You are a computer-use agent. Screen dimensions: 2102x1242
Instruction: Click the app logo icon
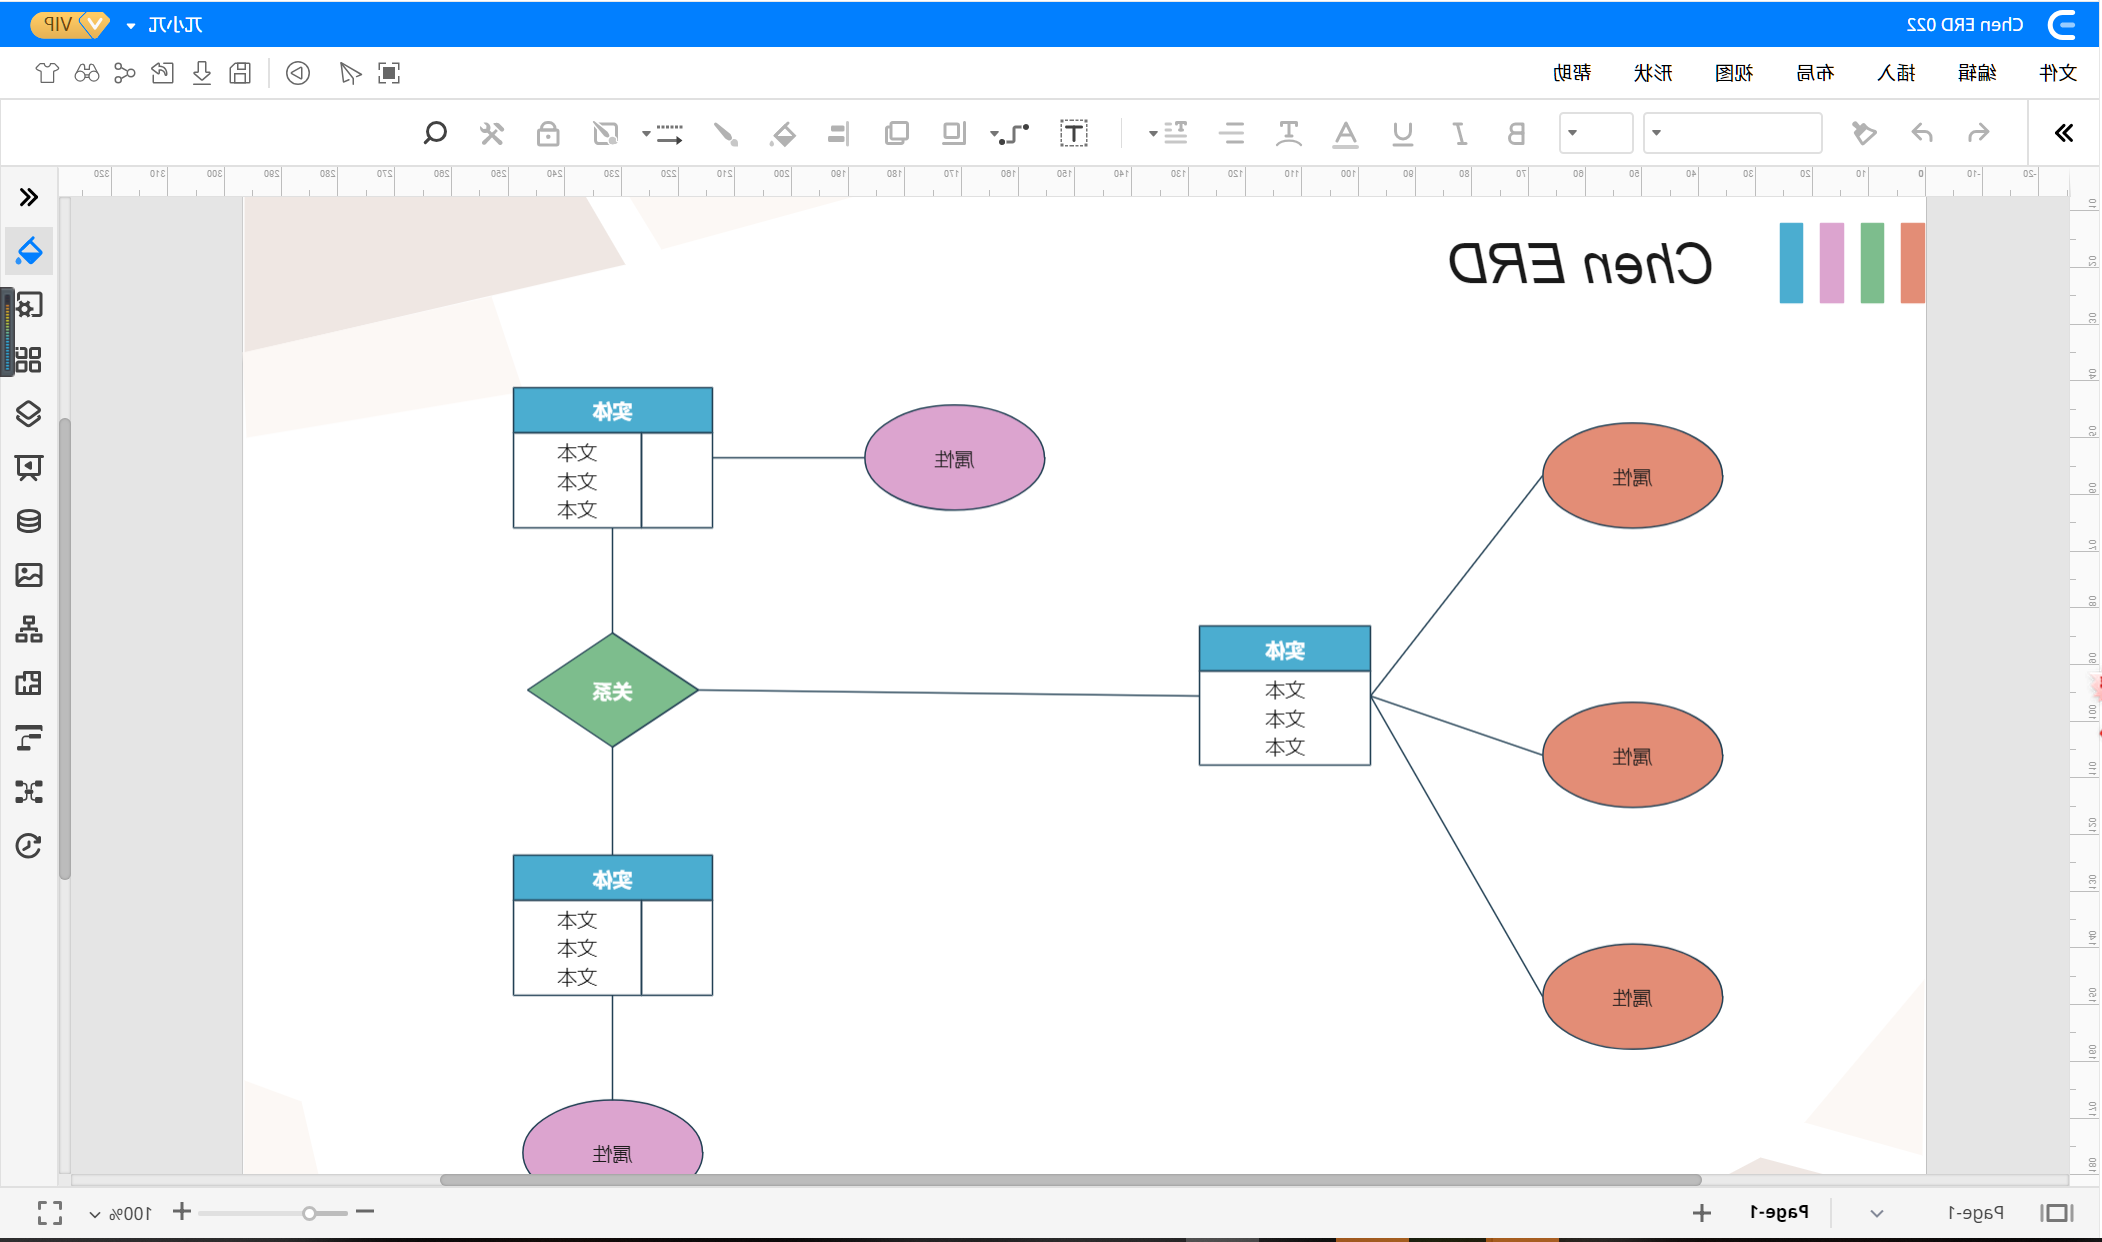tap(2063, 25)
